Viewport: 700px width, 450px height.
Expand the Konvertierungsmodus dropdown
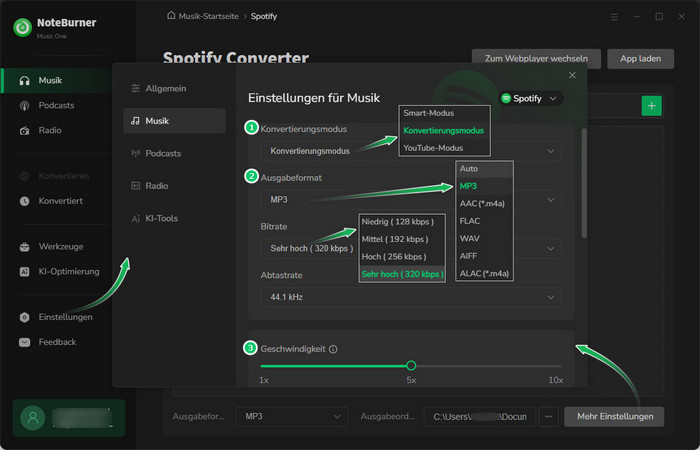tap(411, 151)
